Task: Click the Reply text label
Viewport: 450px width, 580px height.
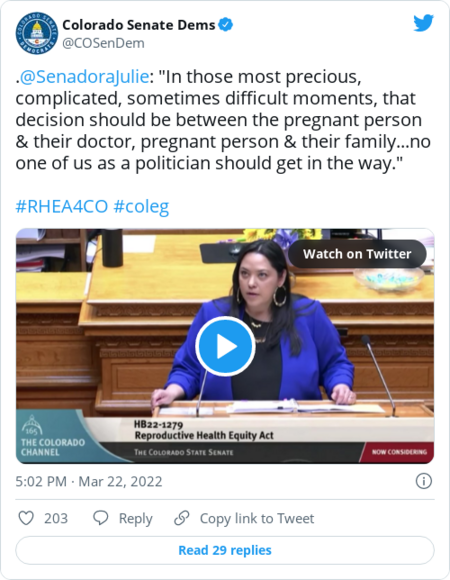Action: pos(135,519)
